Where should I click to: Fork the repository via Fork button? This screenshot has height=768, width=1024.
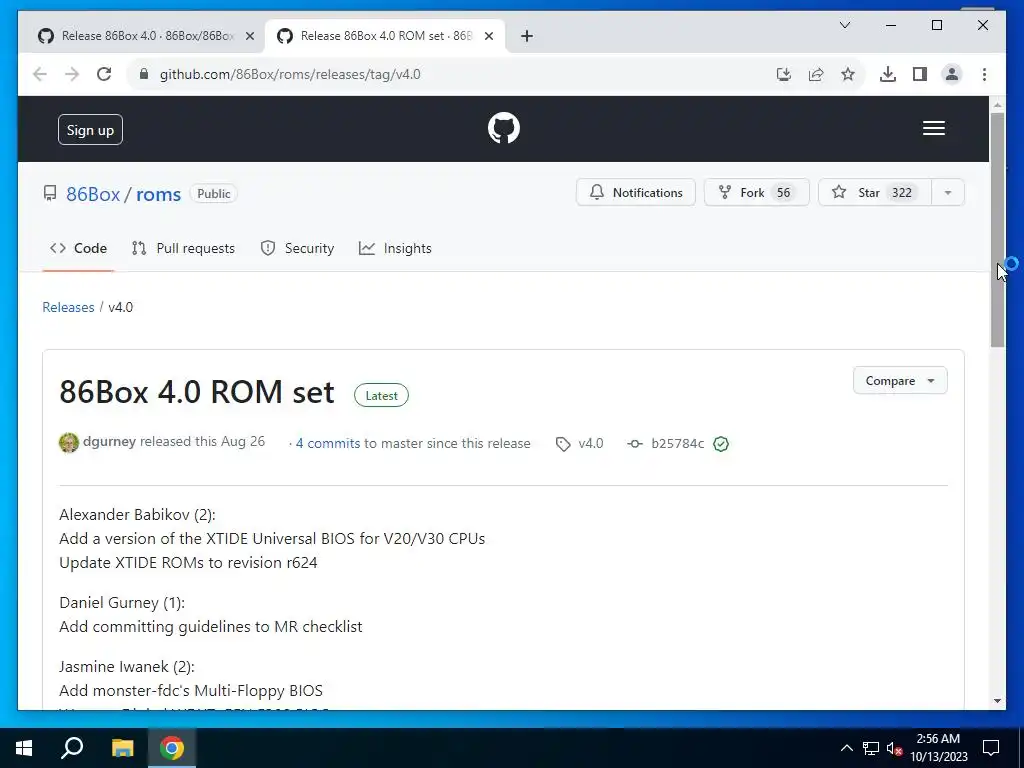tap(756, 193)
